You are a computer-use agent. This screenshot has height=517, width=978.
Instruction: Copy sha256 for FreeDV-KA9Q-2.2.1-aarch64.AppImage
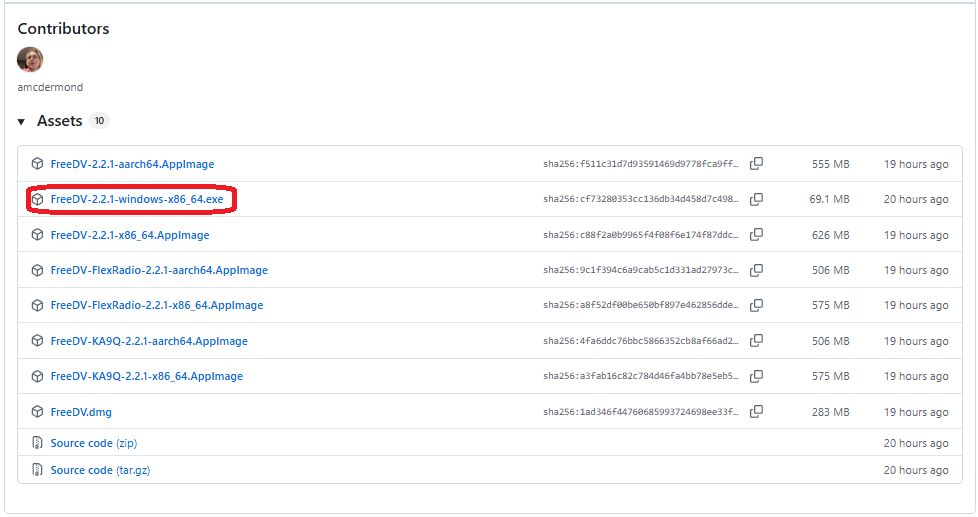[756, 341]
